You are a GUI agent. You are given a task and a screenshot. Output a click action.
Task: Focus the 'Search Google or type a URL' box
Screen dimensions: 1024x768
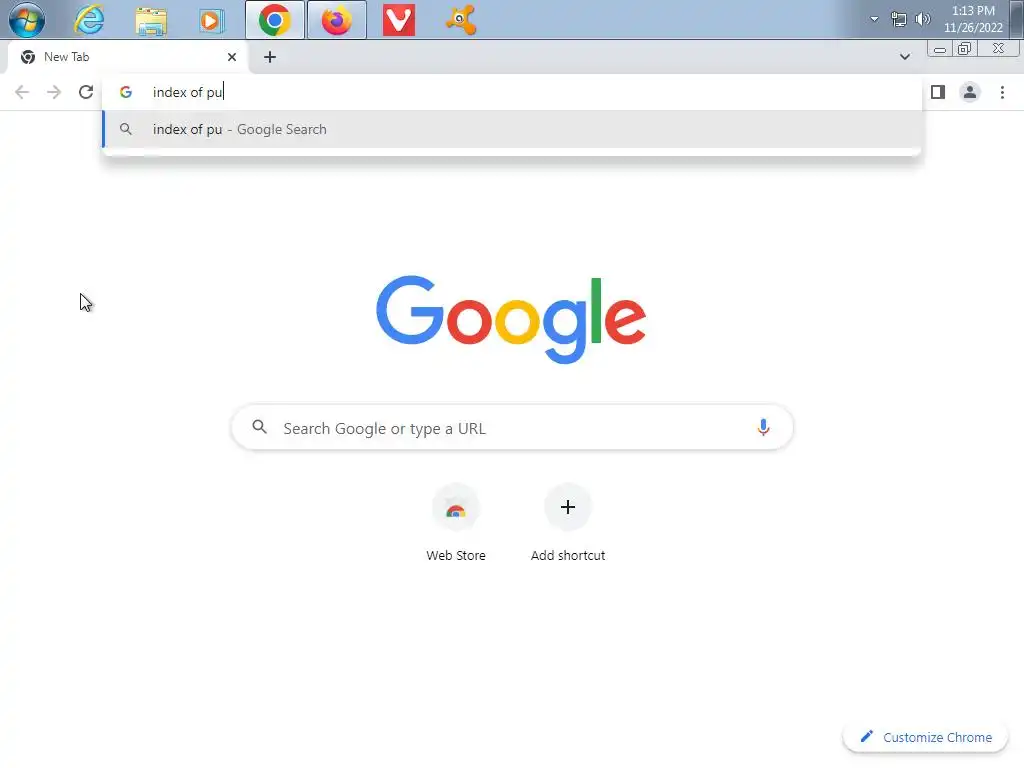tap(513, 428)
